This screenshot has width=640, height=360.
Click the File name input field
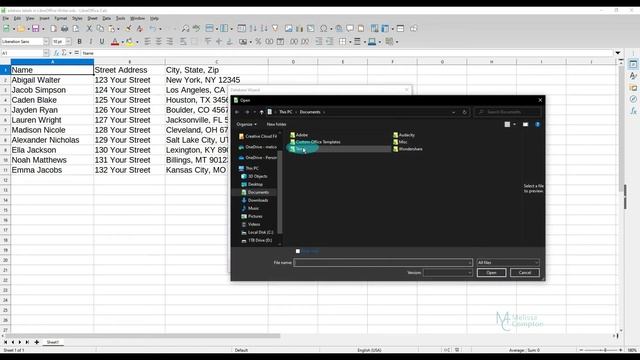point(383,262)
